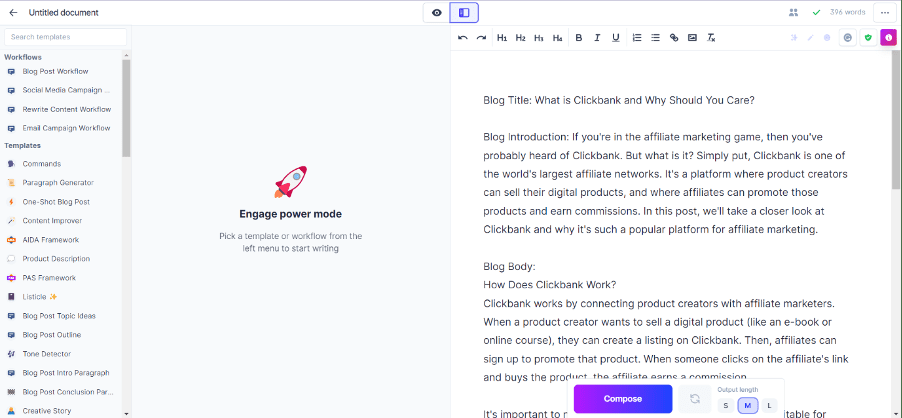Insert a bulleted list

(655, 38)
